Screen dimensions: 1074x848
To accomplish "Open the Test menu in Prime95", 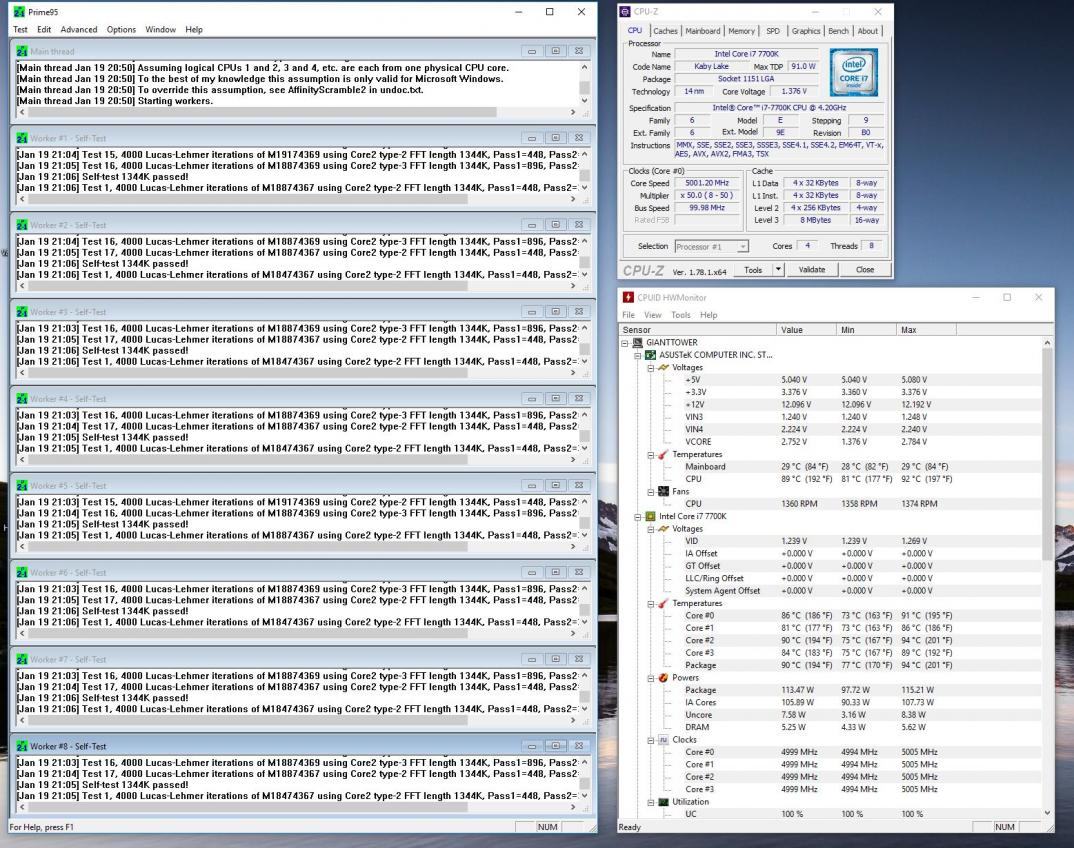I will point(20,29).
